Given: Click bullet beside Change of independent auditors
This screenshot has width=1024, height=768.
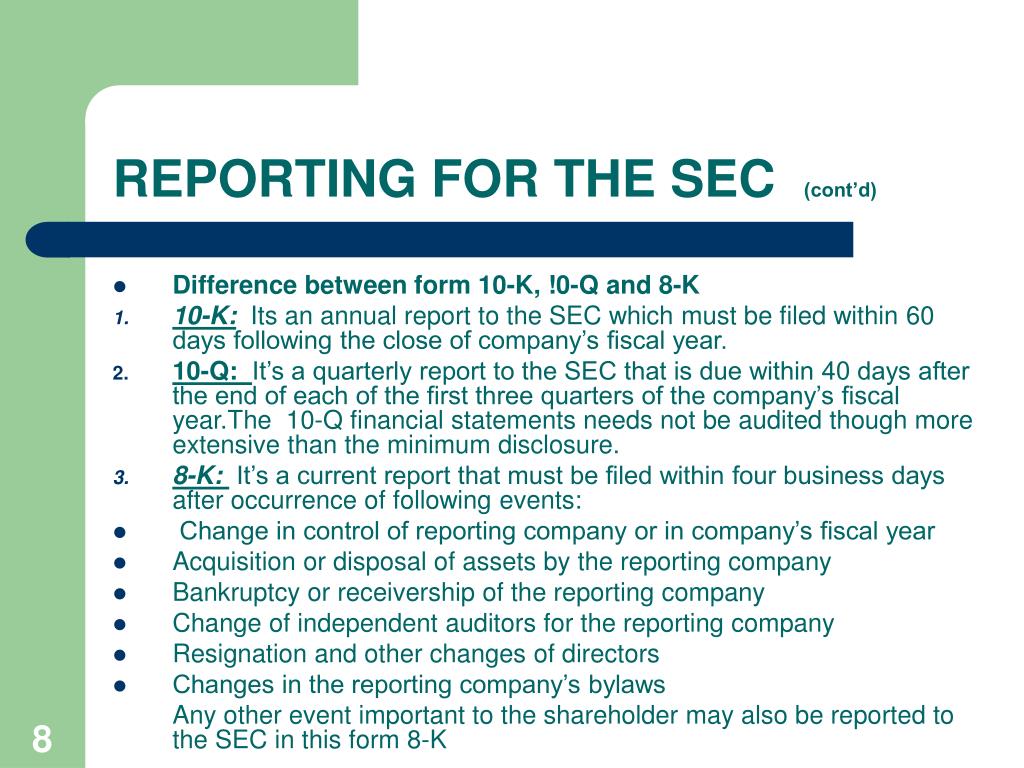Looking at the screenshot, I should (x=120, y=624).
